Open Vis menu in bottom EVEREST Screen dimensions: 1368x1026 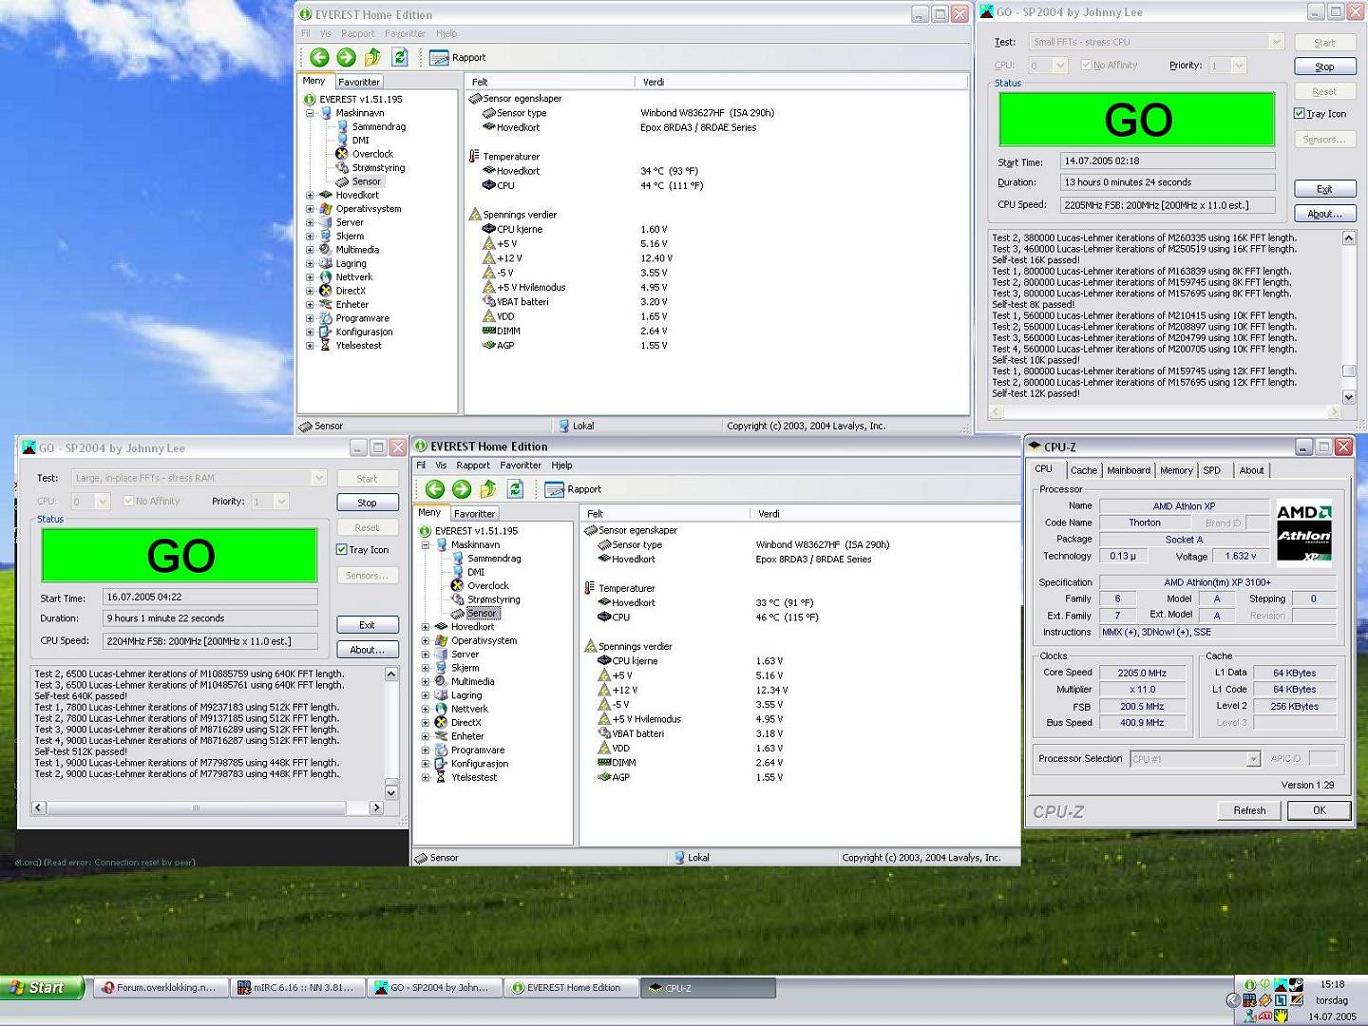click(441, 465)
